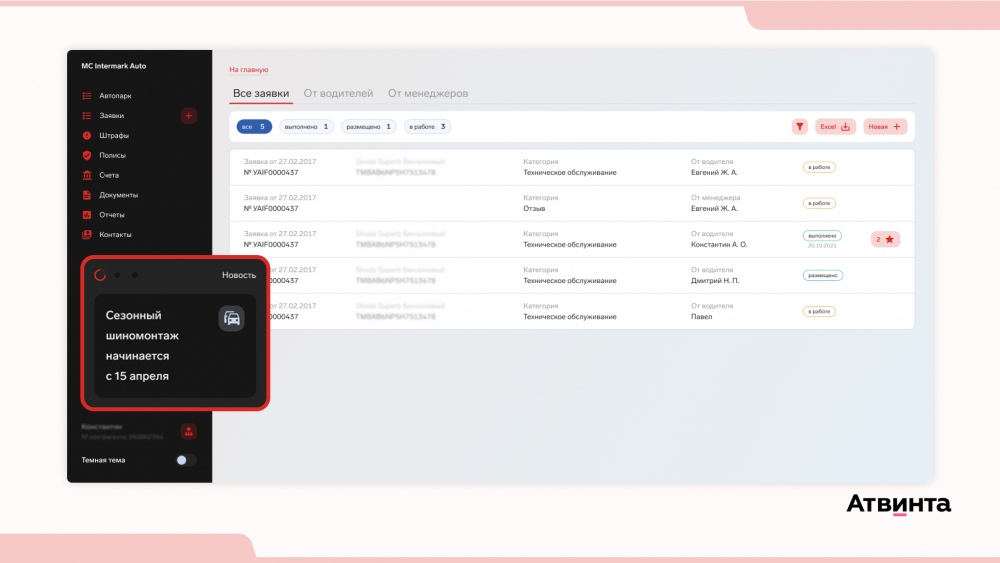Open request from driver Константин А. О.
This screenshot has width=1000, height=563.
tap(571, 239)
